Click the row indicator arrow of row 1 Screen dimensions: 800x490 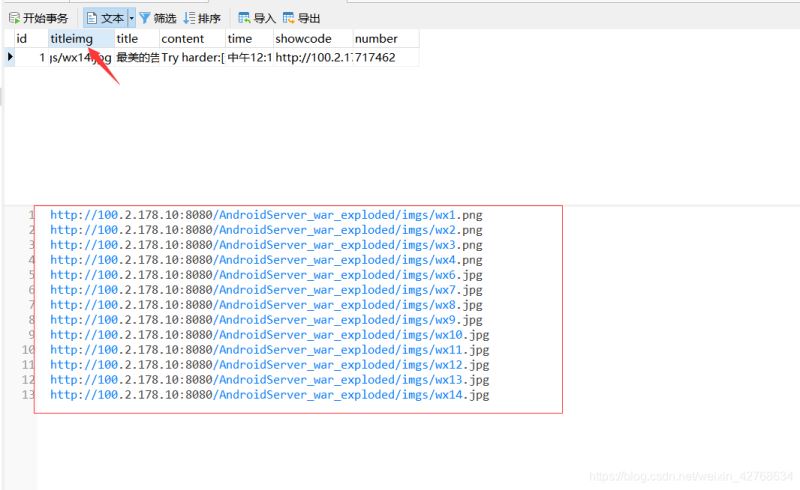pos(10,57)
